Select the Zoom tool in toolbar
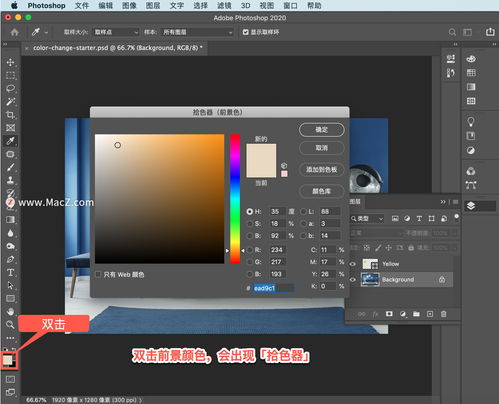Viewport: 499px width, 404px height. click(x=10, y=324)
